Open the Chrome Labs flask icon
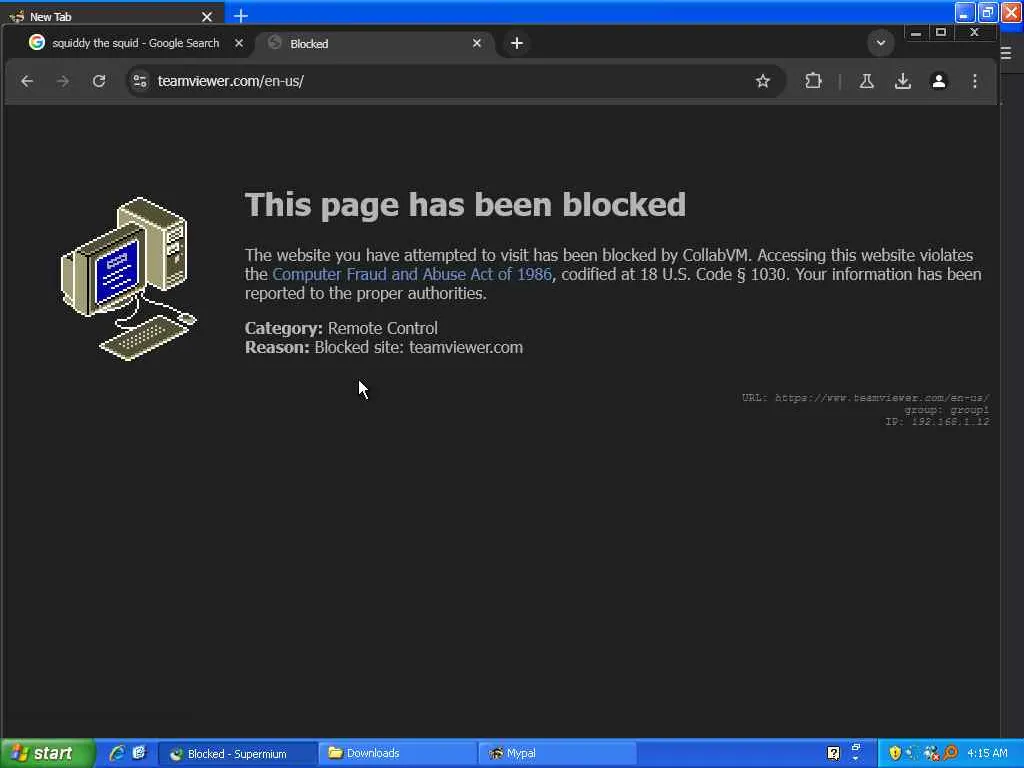This screenshot has height=768, width=1024. tap(867, 81)
